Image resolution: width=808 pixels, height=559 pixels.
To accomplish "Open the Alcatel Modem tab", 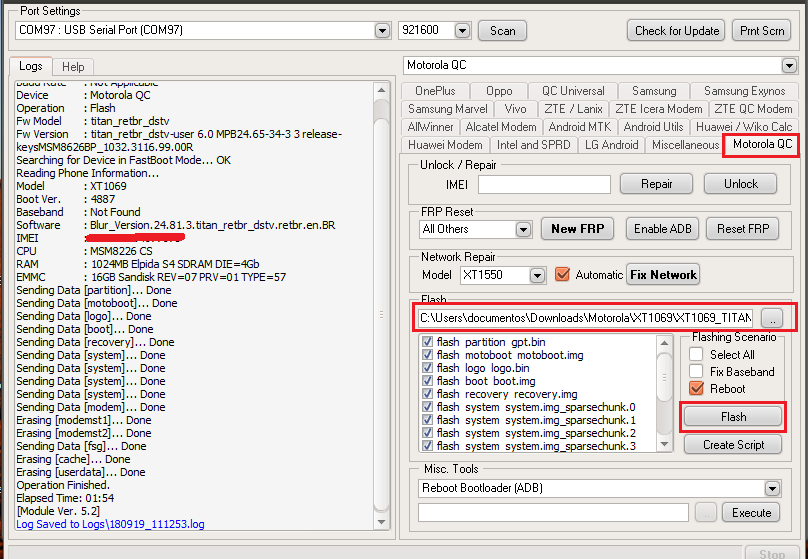I will (x=501, y=127).
